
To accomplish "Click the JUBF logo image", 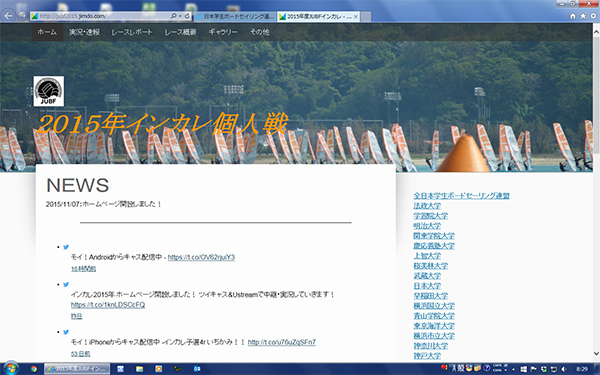I will point(49,91).
